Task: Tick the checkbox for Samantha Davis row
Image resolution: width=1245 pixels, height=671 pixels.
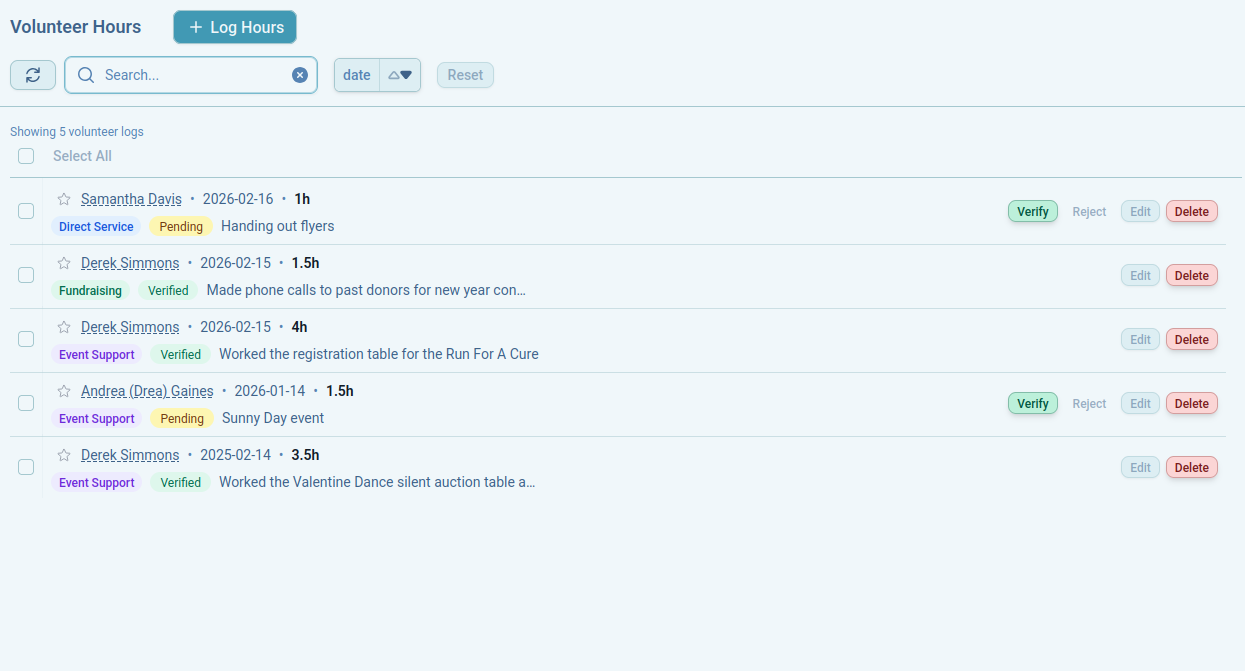Action: point(26,211)
